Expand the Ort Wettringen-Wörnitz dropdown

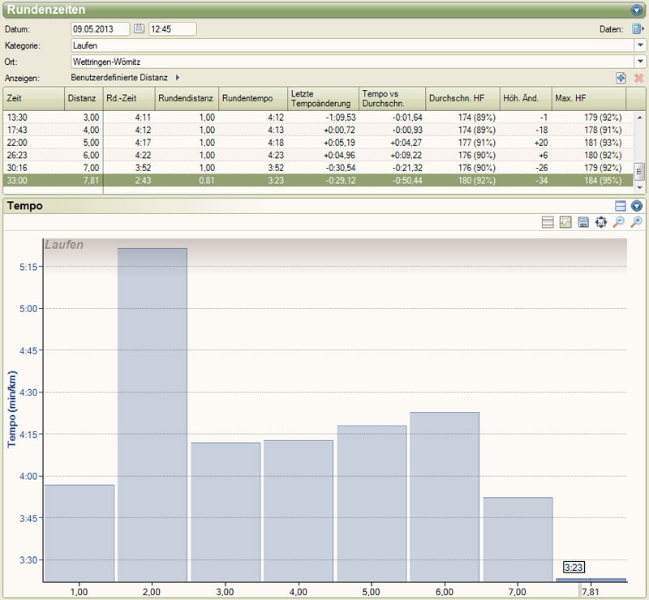(640, 62)
